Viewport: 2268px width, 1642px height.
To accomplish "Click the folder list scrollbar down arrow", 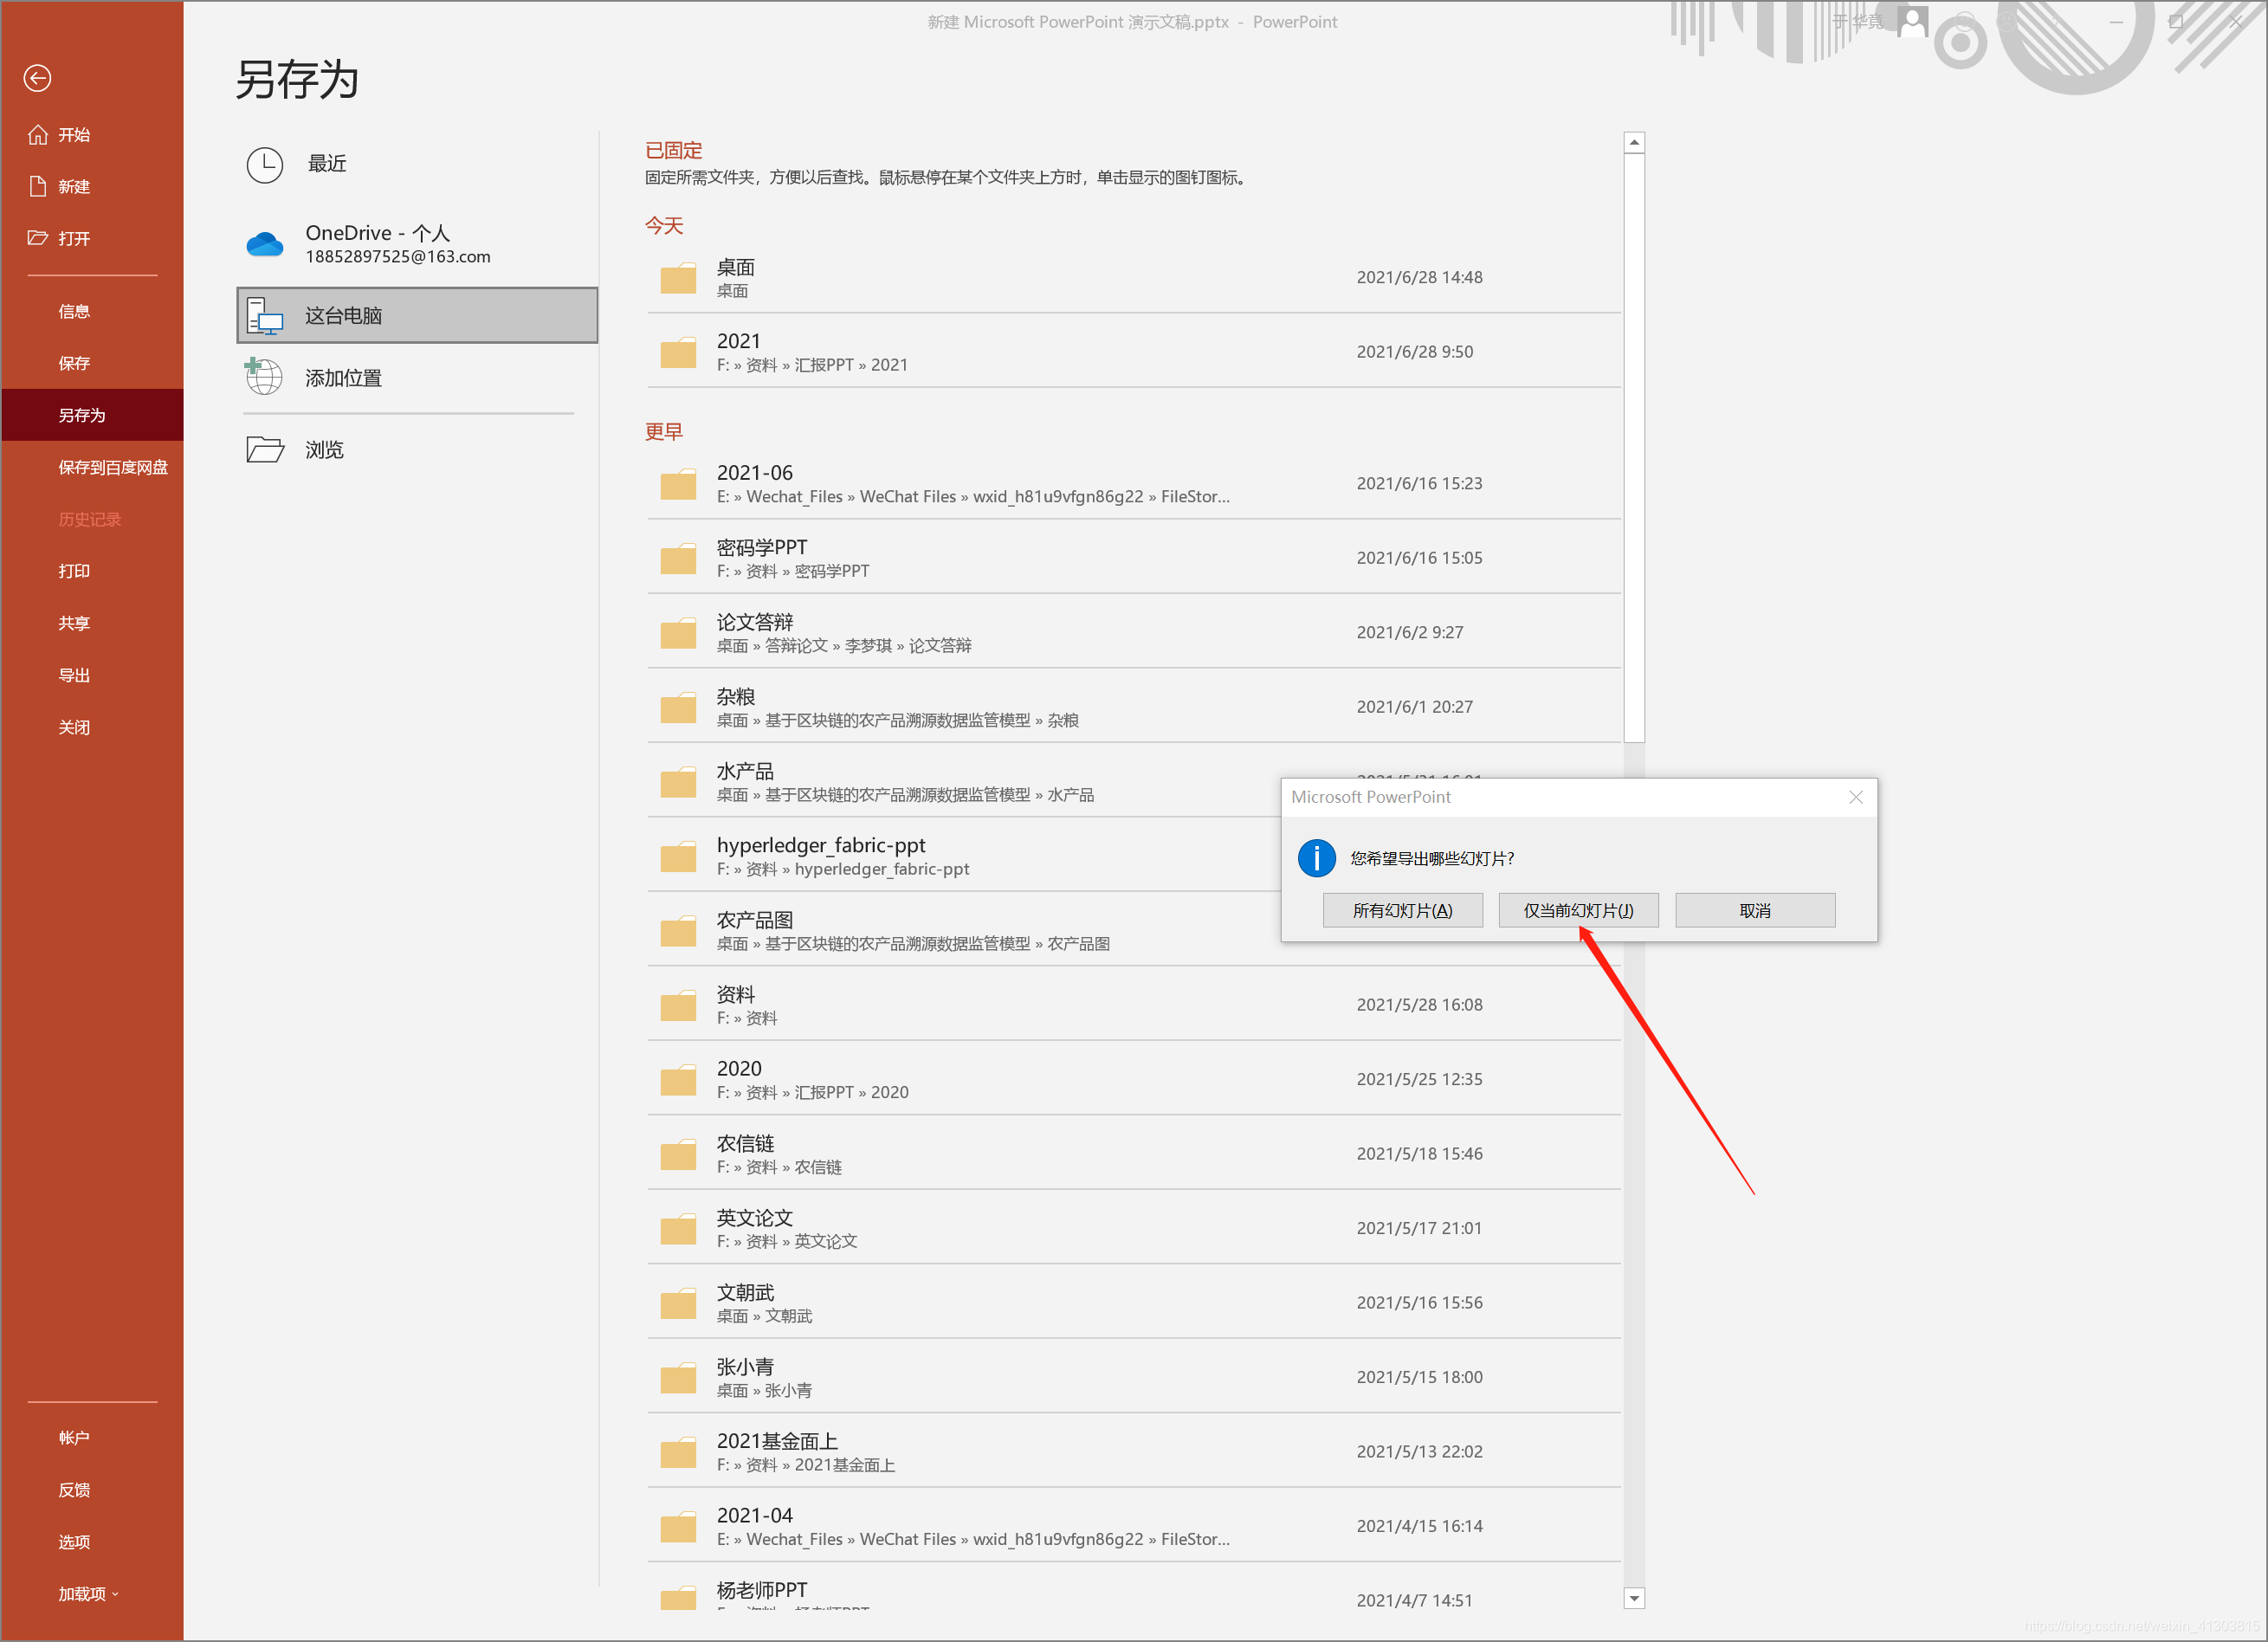I will click(1634, 1598).
